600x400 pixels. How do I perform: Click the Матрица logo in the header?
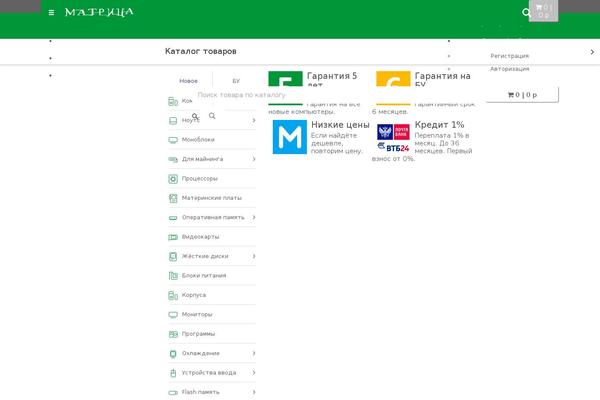(x=99, y=12)
